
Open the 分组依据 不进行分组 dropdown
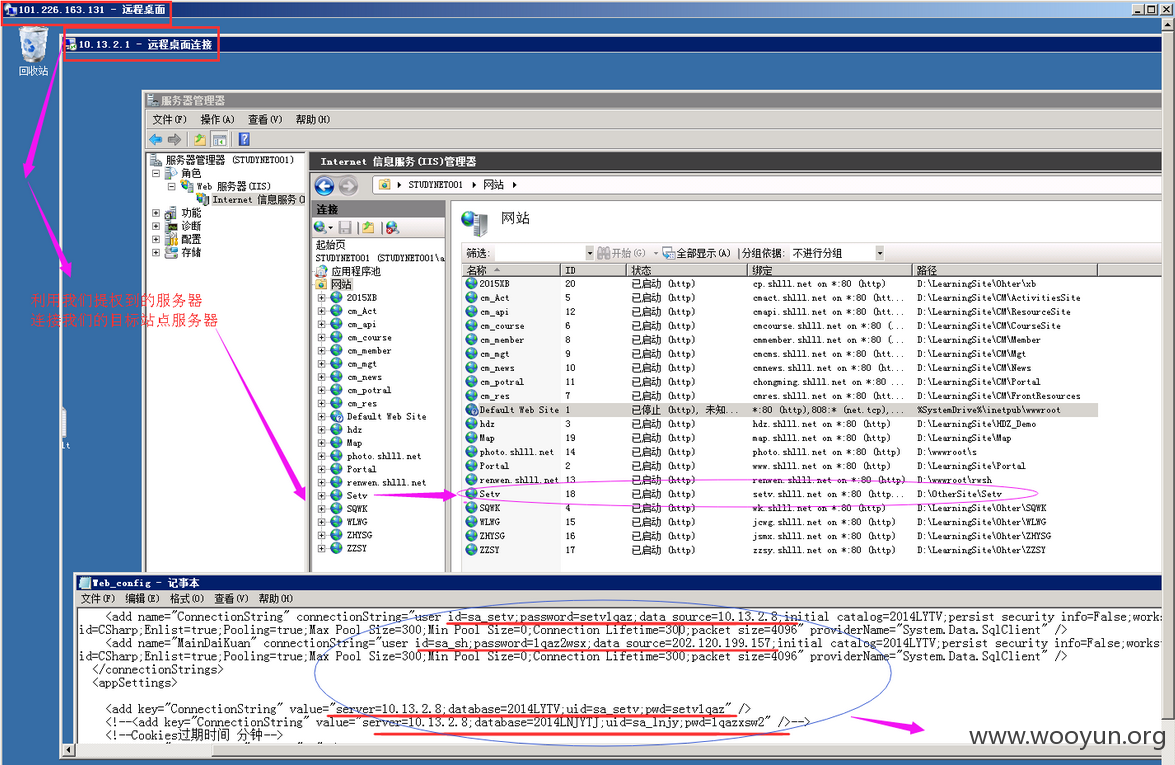point(880,253)
